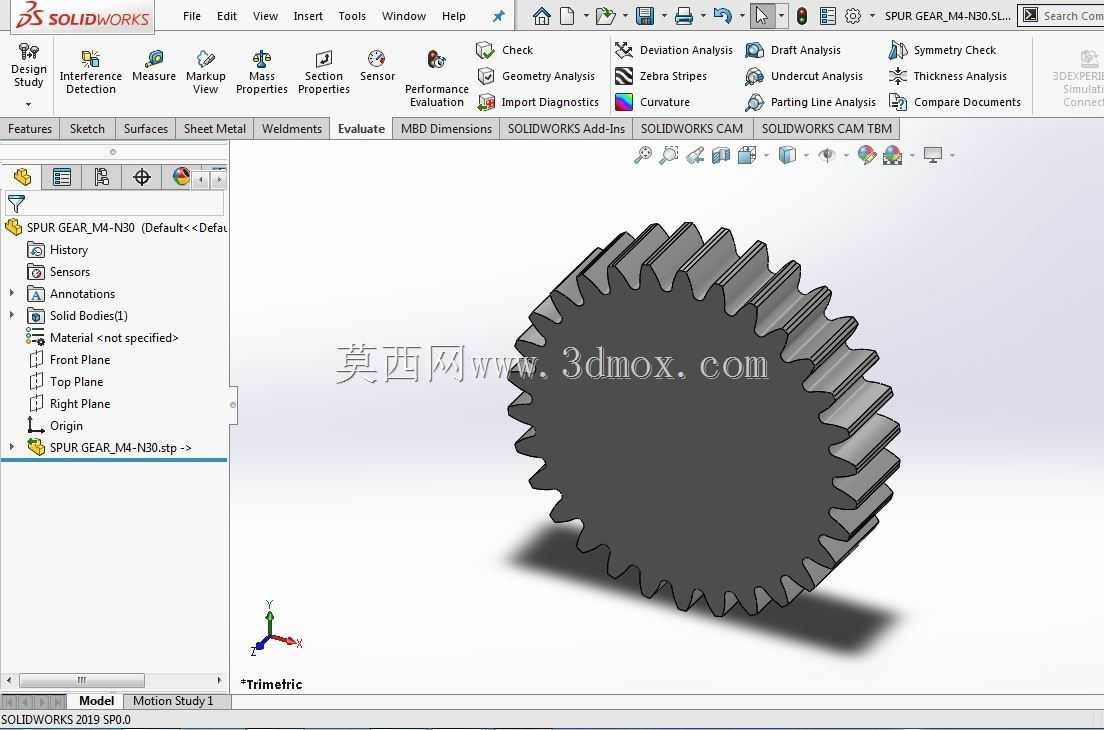
Task: Open Markup View
Action: pyautogui.click(x=206, y=72)
